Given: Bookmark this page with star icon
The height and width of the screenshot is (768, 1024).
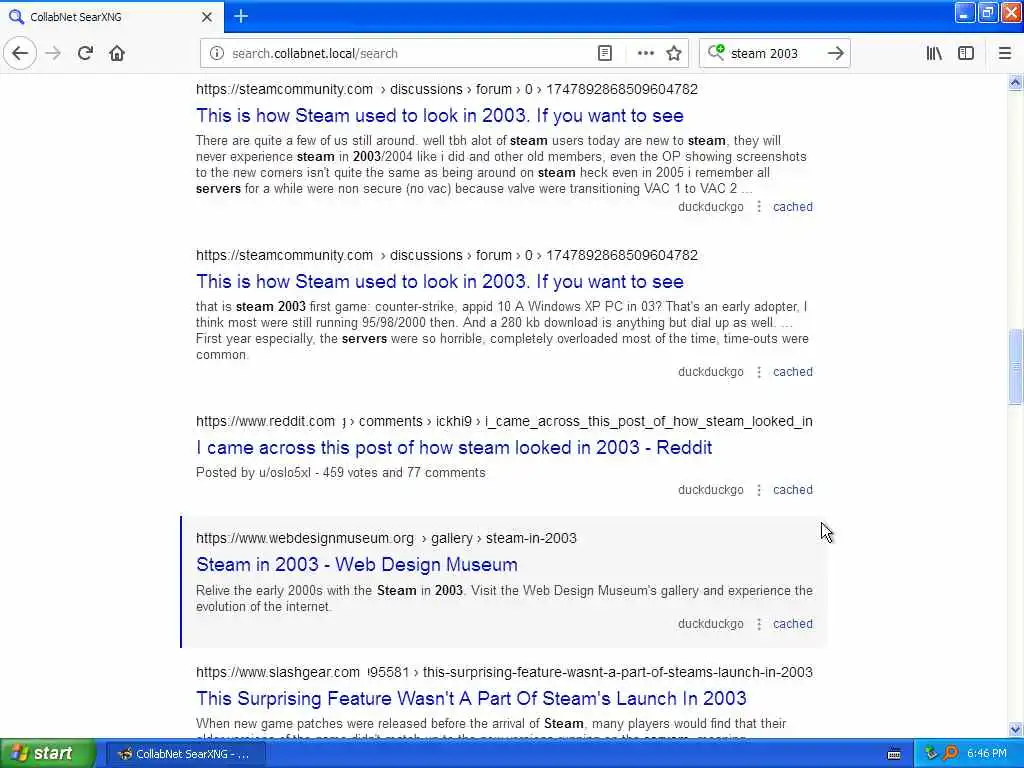Looking at the screenshot, I should pos(674,54).
